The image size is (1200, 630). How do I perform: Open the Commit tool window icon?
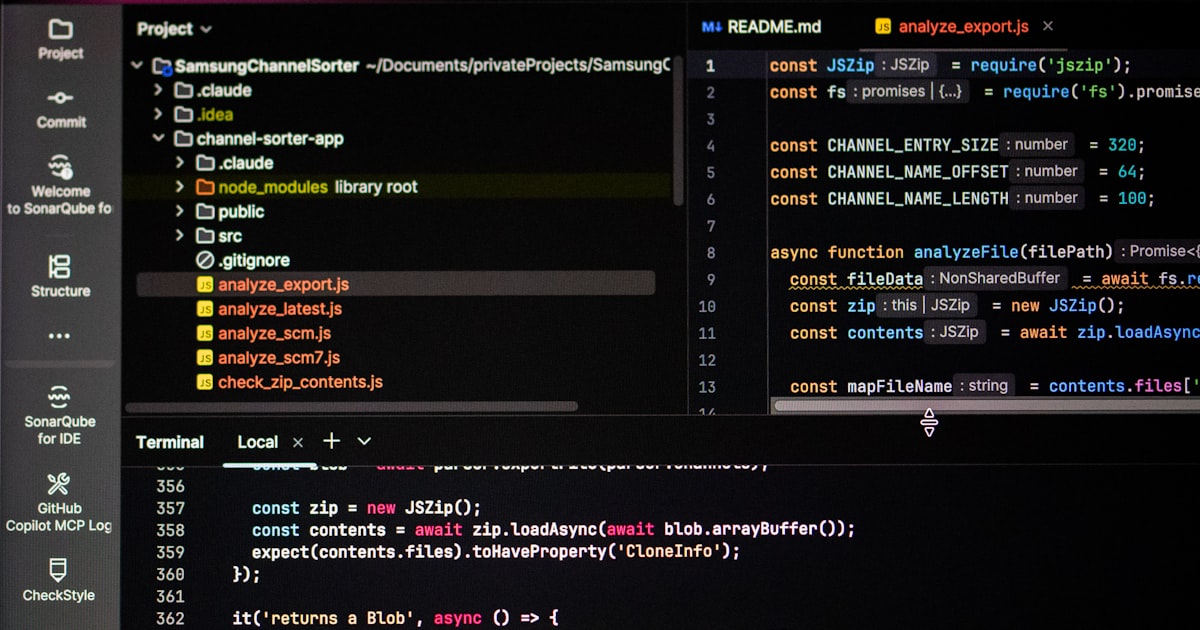coord(61,98)
